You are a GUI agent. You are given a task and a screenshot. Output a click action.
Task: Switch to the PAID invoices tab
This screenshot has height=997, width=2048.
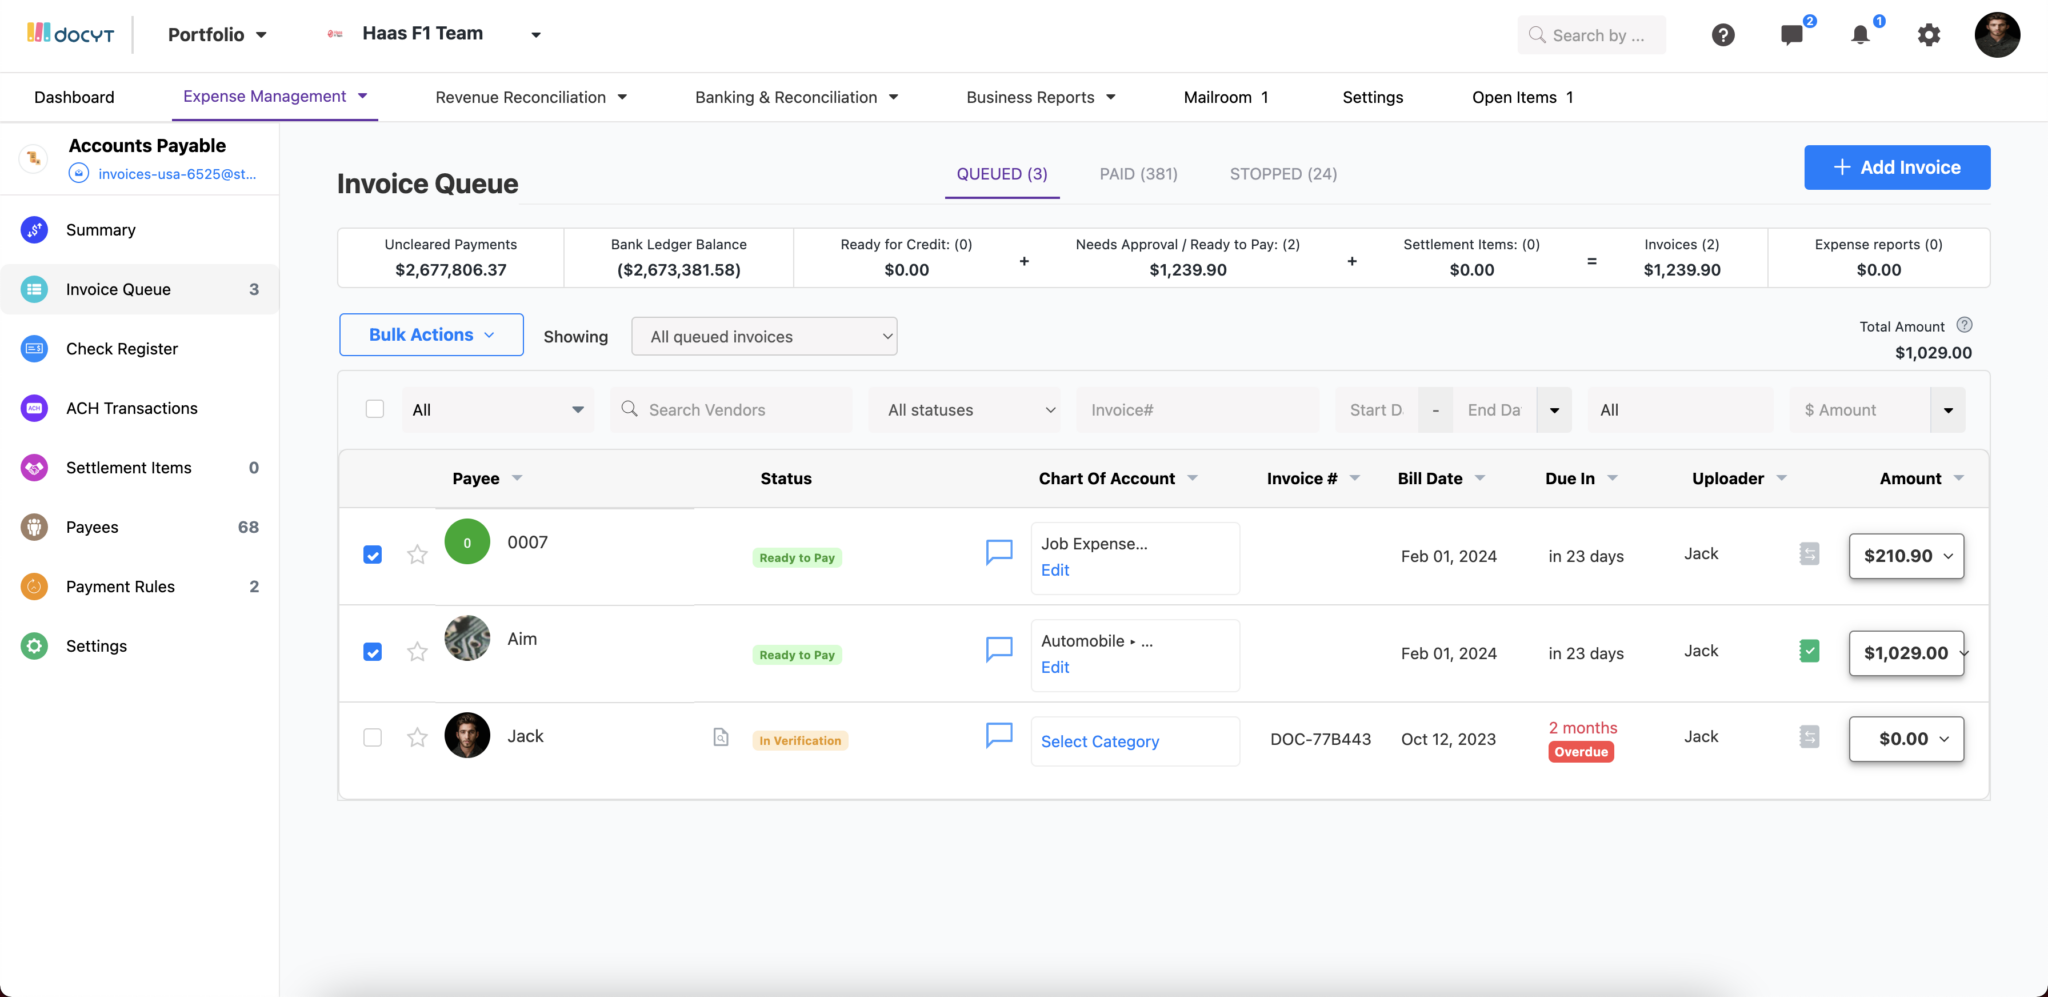pos(1138,173)
